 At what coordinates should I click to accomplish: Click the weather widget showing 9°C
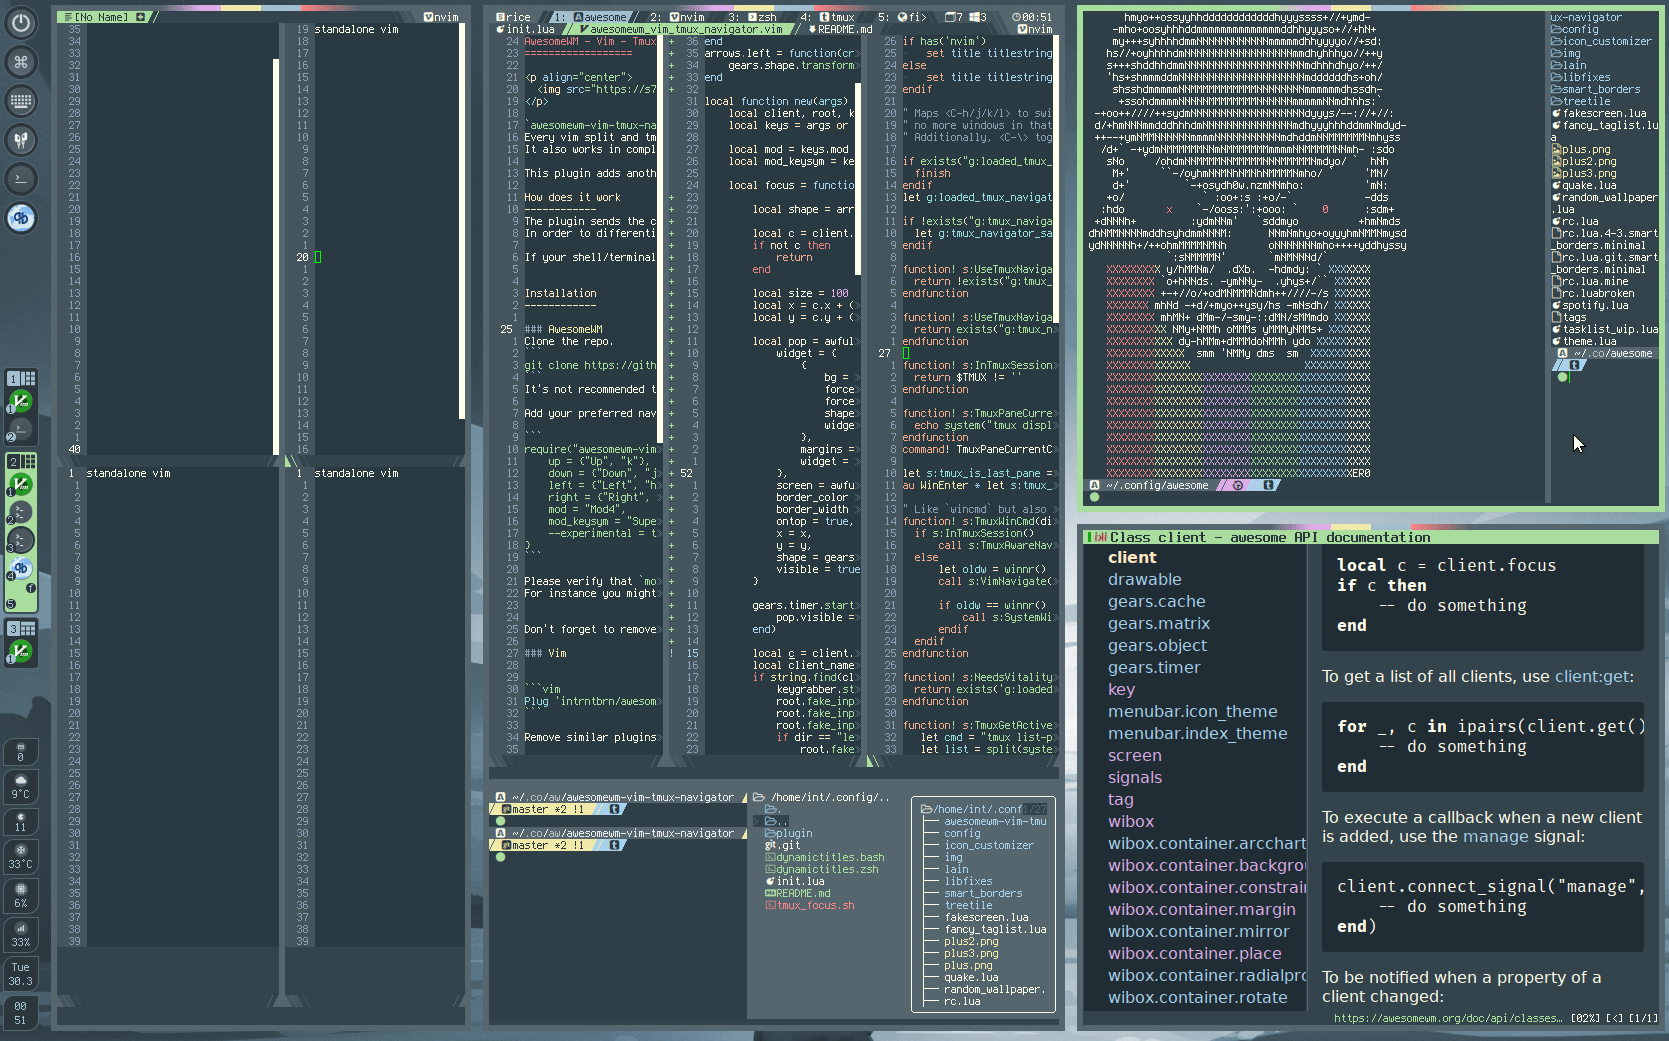(20, 786)
